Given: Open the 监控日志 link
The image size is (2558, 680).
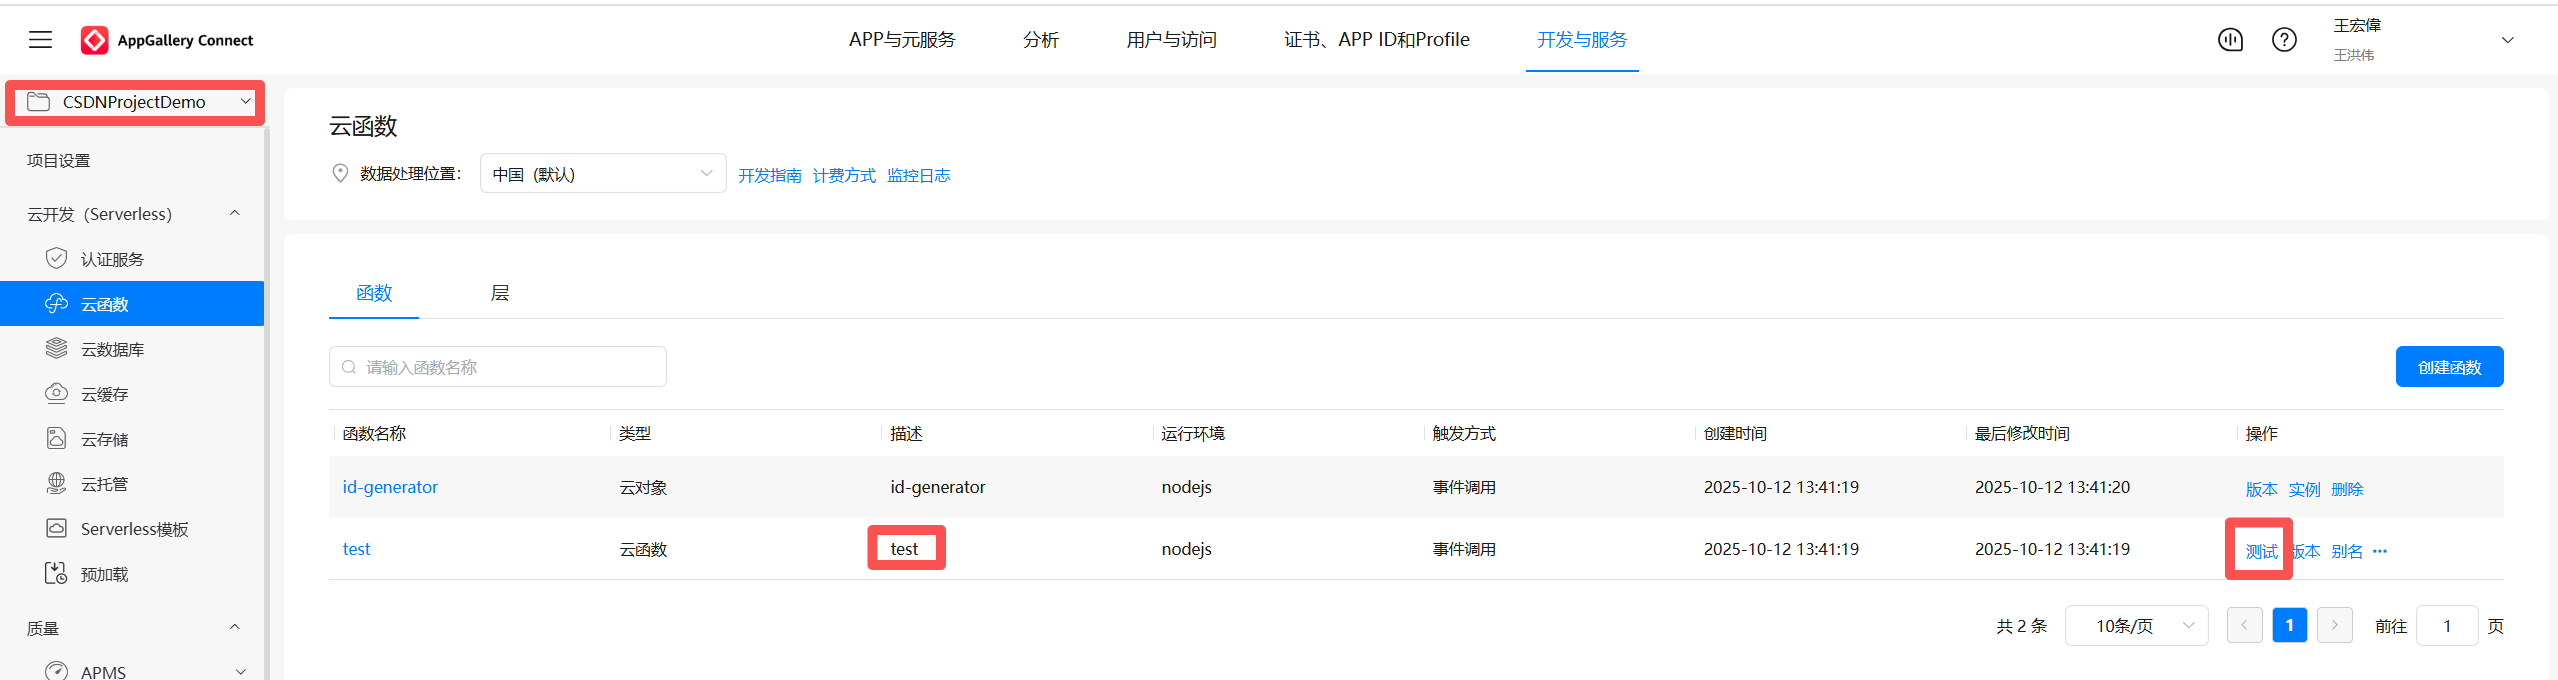Looking at the screenshot, I should coord(918,176).
